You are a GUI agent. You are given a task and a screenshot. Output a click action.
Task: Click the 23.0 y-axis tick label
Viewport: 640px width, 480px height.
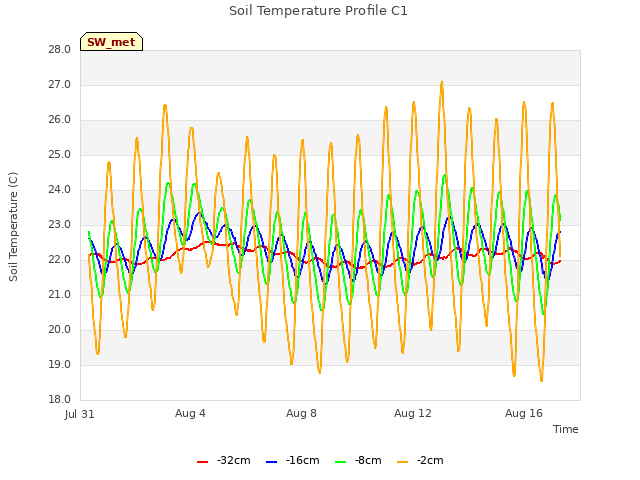tap(60, 224)
